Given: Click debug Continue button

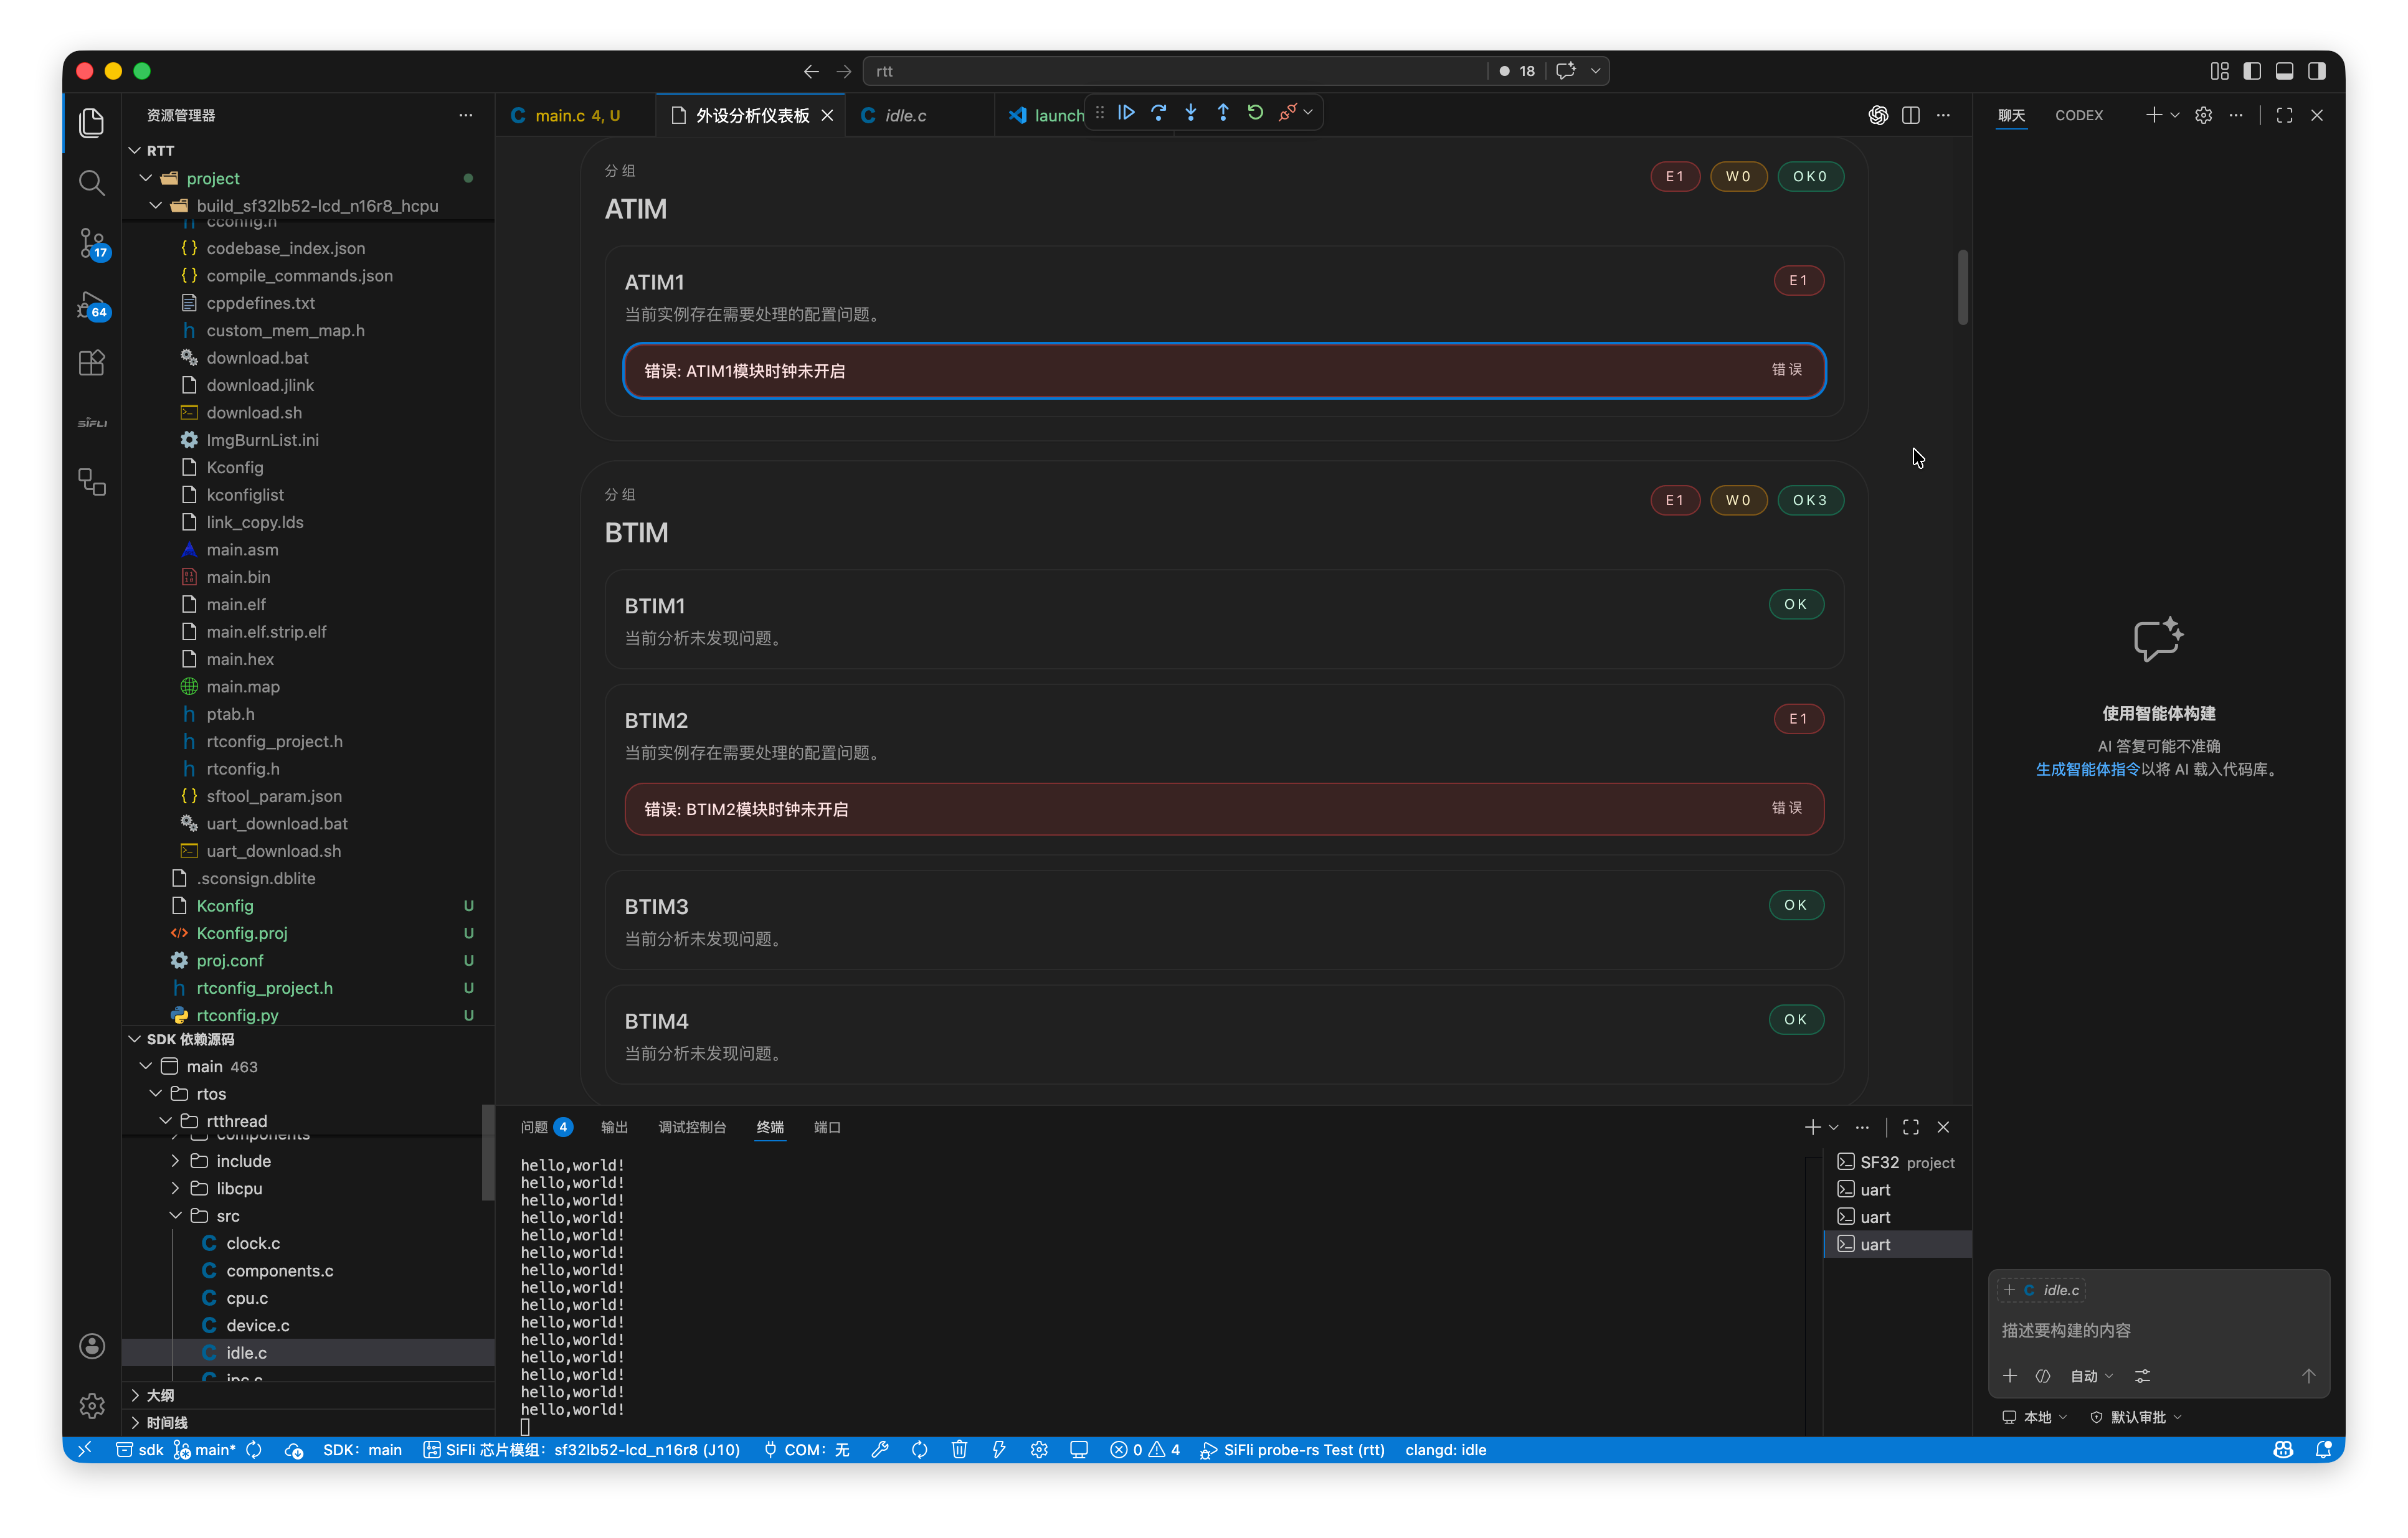Looking at the screenshot, I should [1126, 113].
